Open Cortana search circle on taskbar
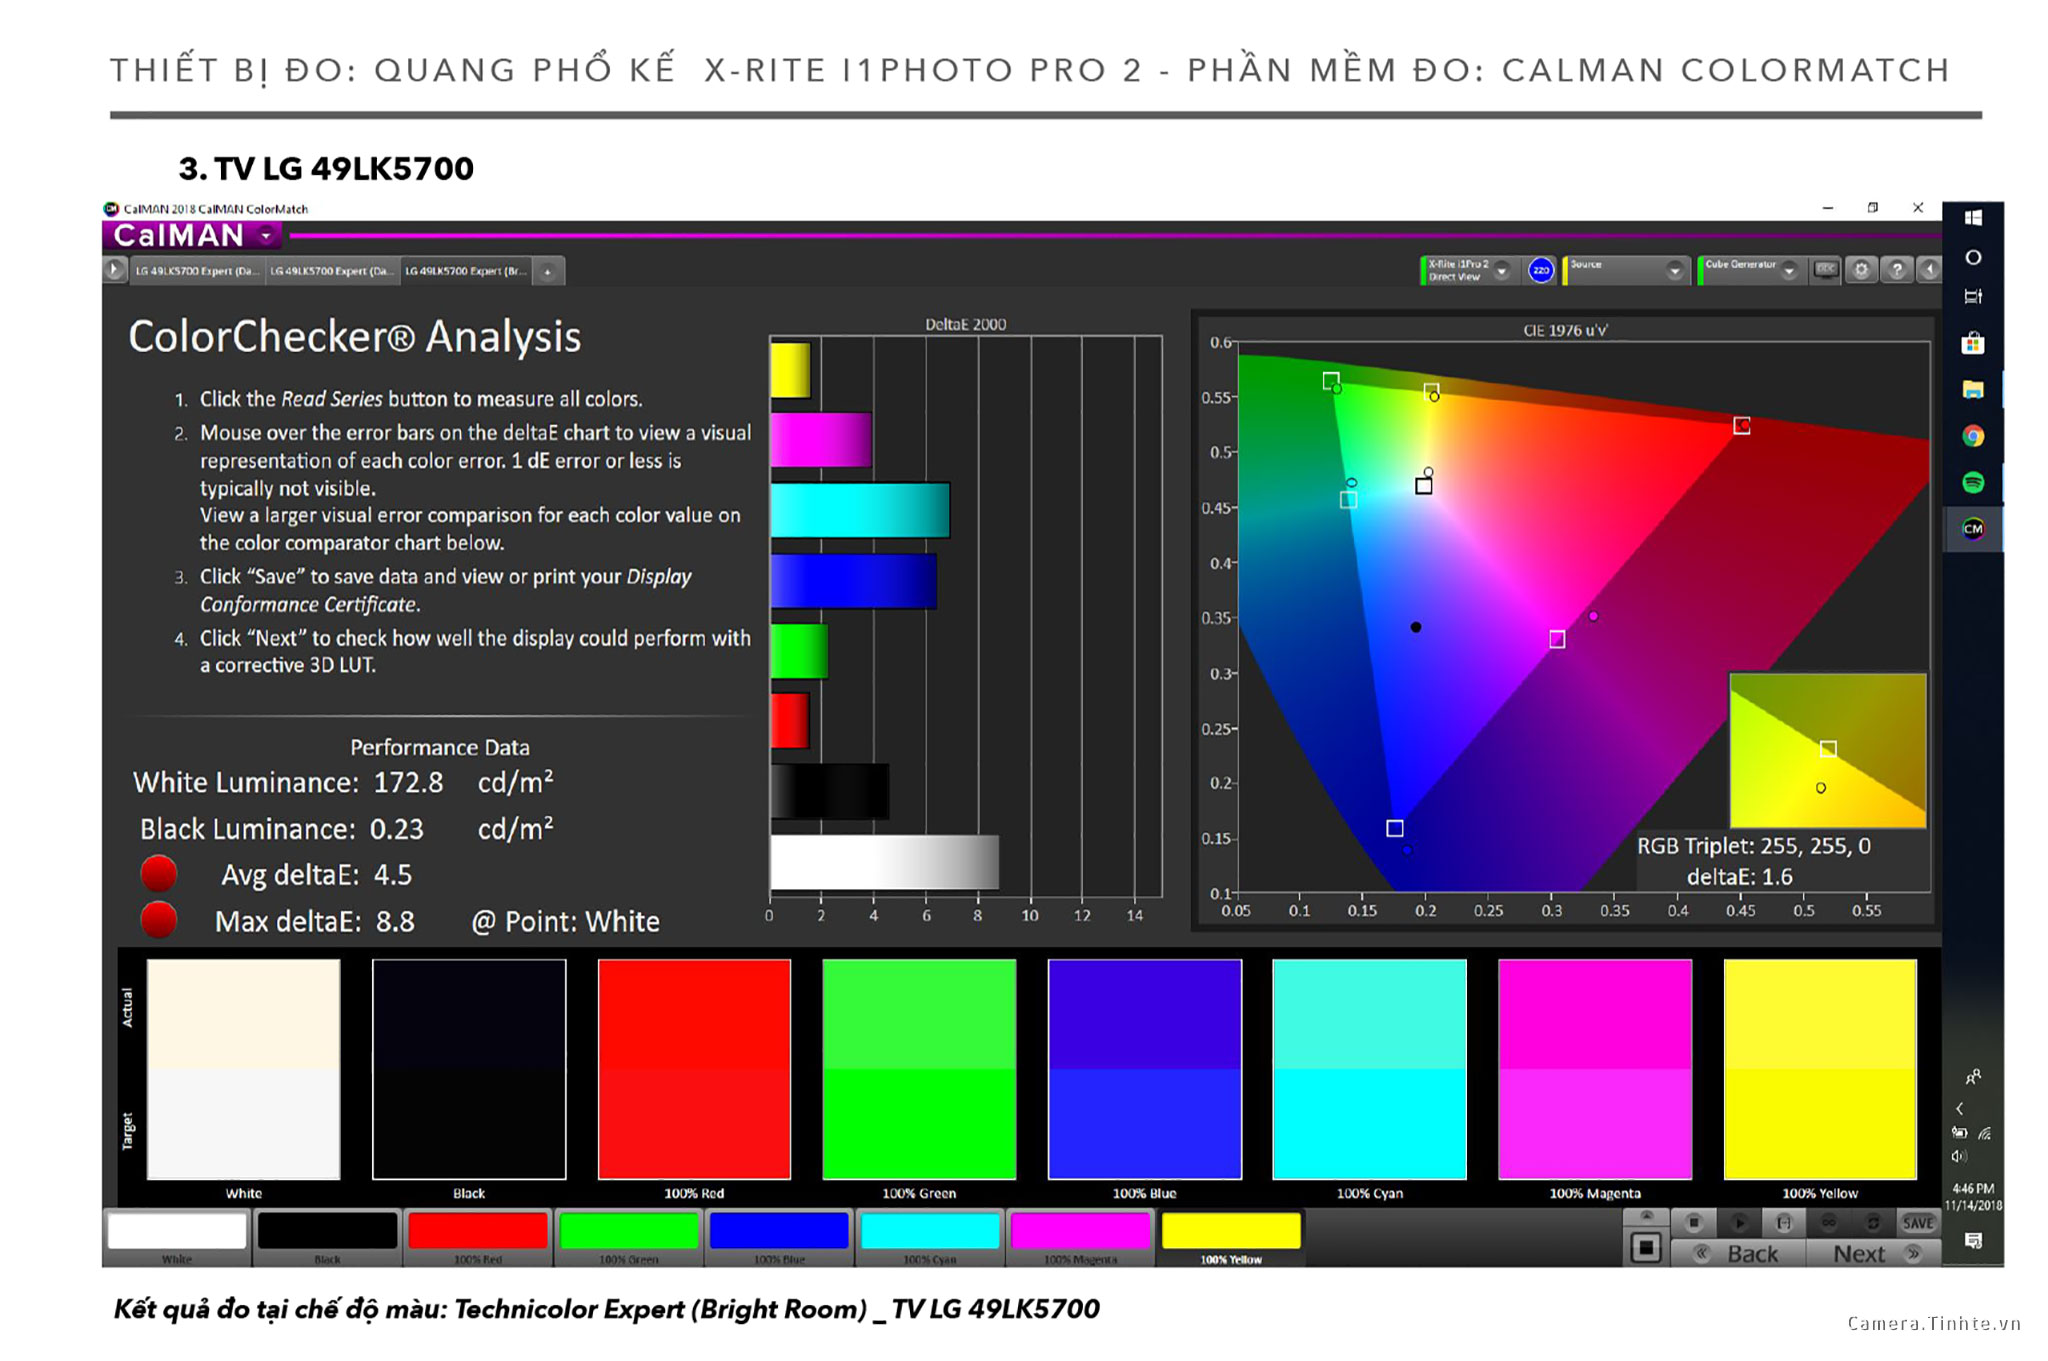The image size is (2048, 1361). (x=1973, y=257)
